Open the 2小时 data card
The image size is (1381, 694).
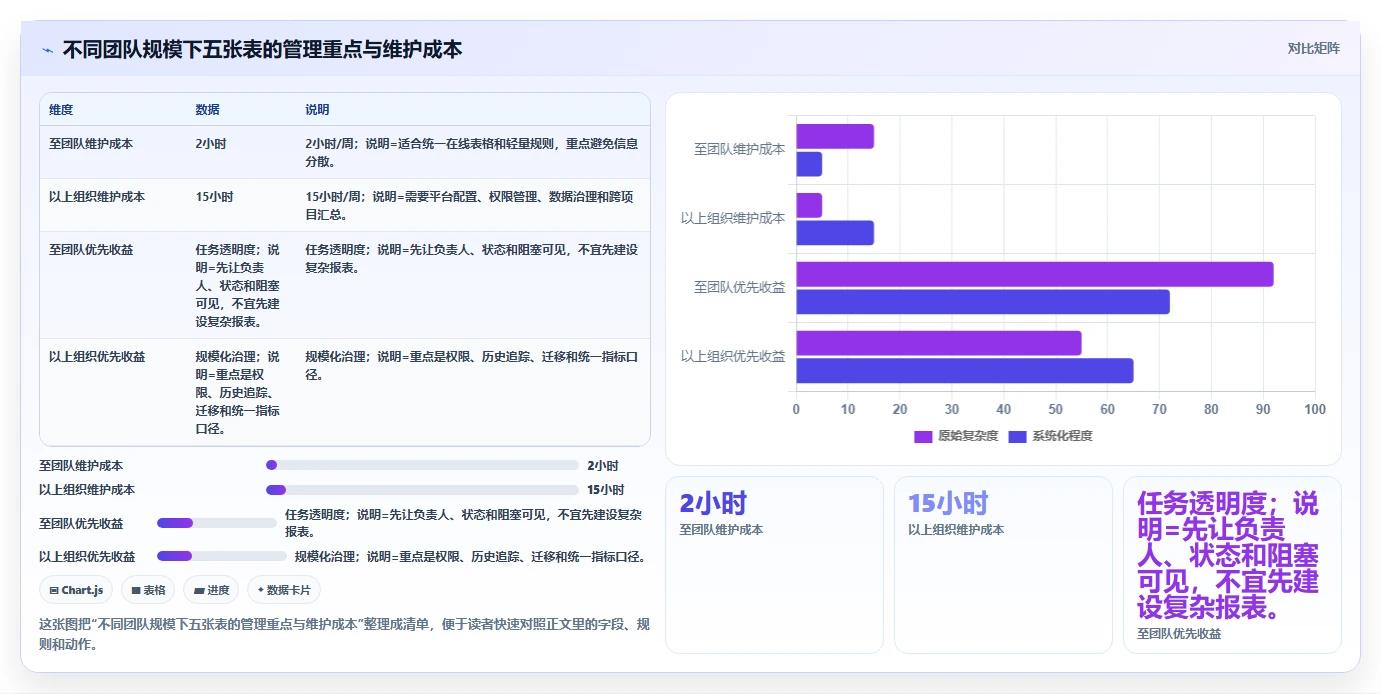[x=774, y=565]
